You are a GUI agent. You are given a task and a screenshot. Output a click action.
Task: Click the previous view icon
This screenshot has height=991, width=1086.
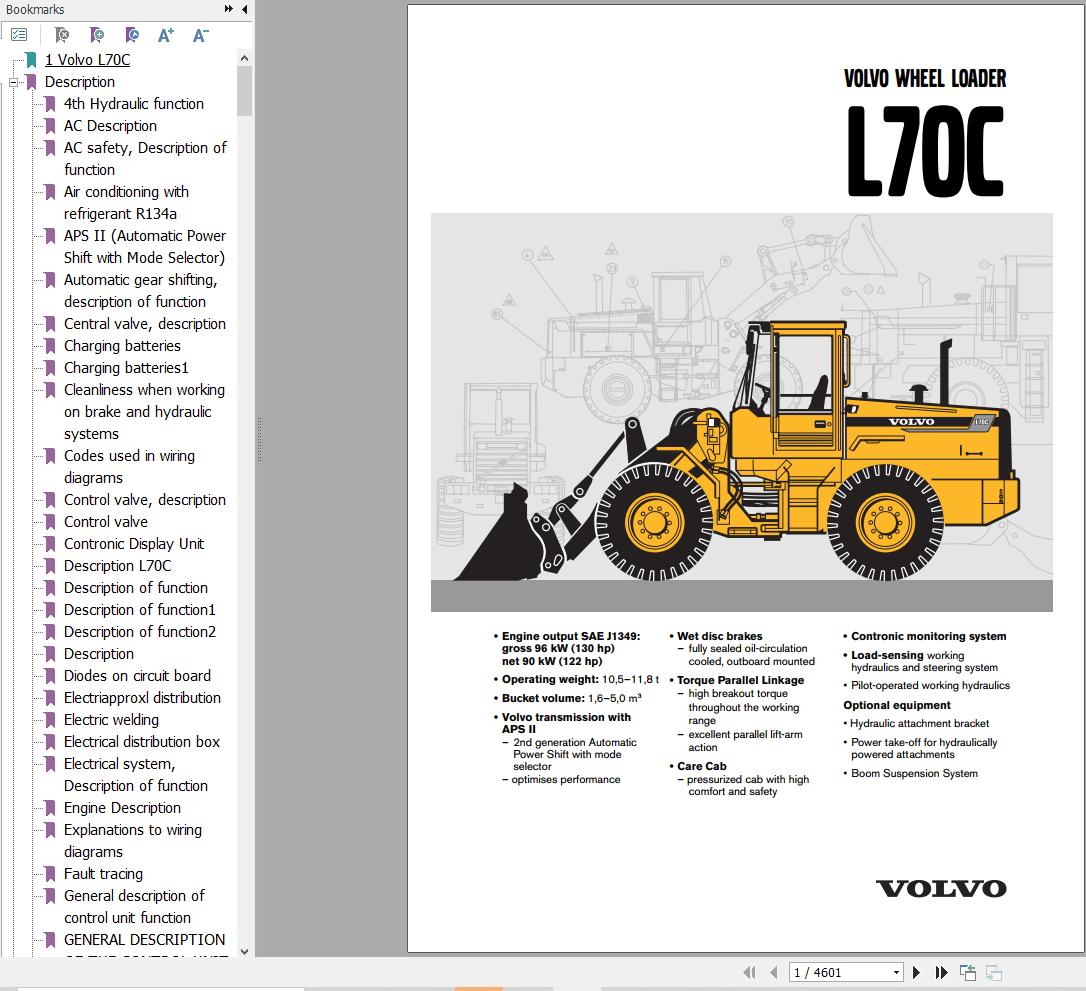[x=967, y=971]
